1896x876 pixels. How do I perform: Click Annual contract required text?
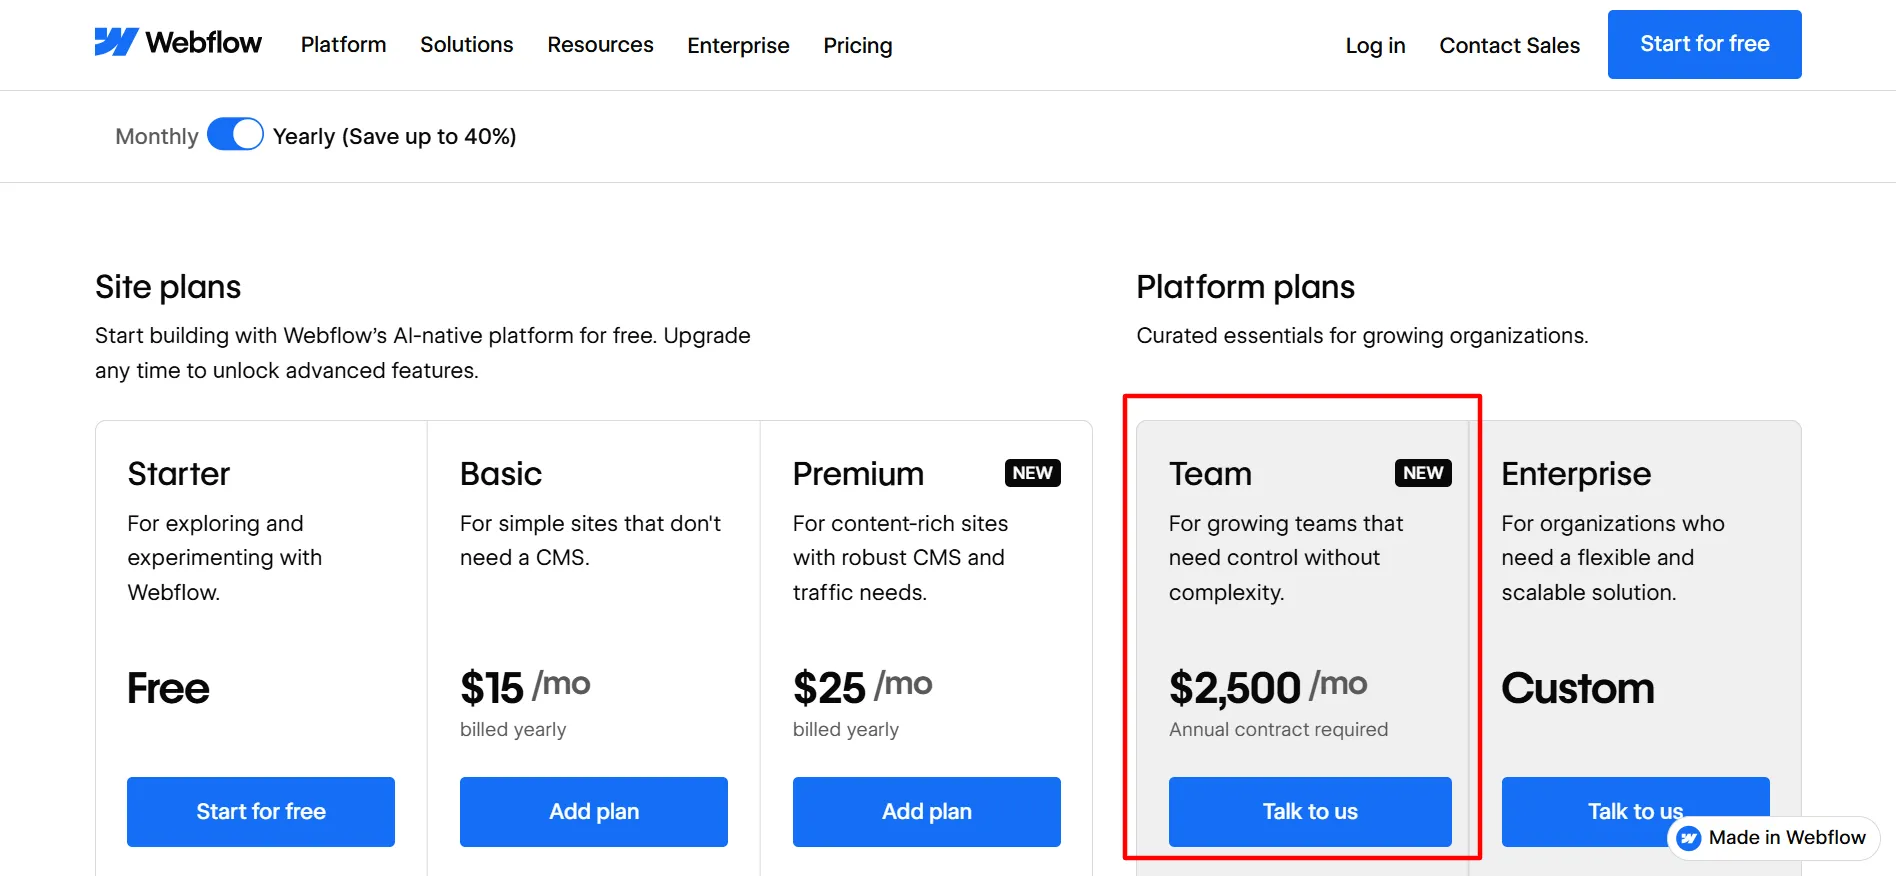click(1278, 729)
